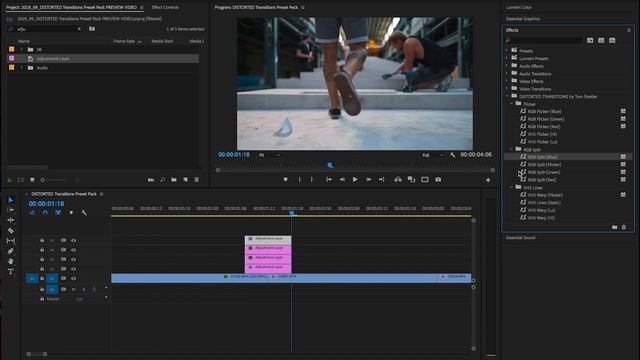This screenshot has width=640, height=360.
Task: Open Essential Graphics panel tab
Action: tap(523, 19)
